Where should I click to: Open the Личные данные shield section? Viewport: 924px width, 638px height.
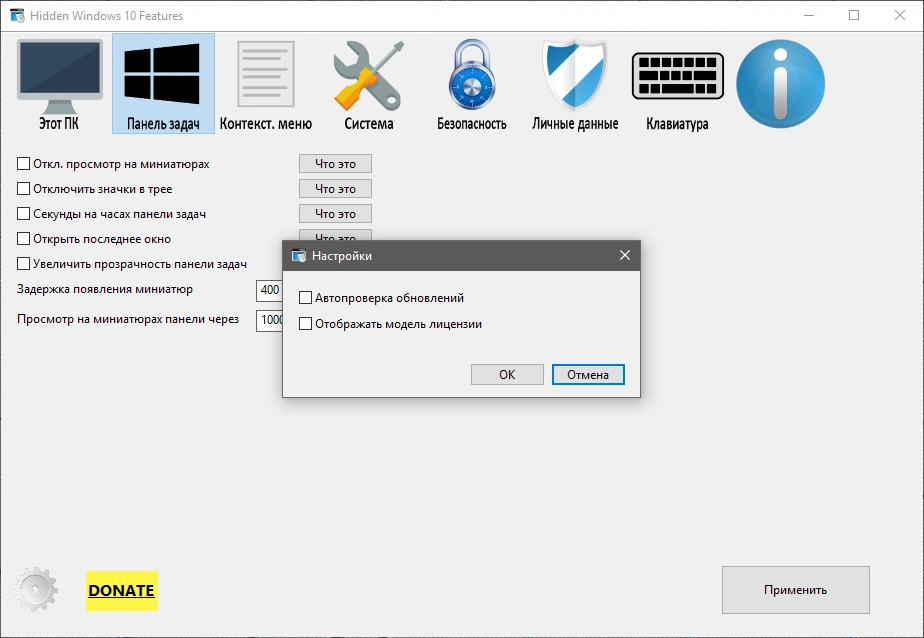pos(575,84)
